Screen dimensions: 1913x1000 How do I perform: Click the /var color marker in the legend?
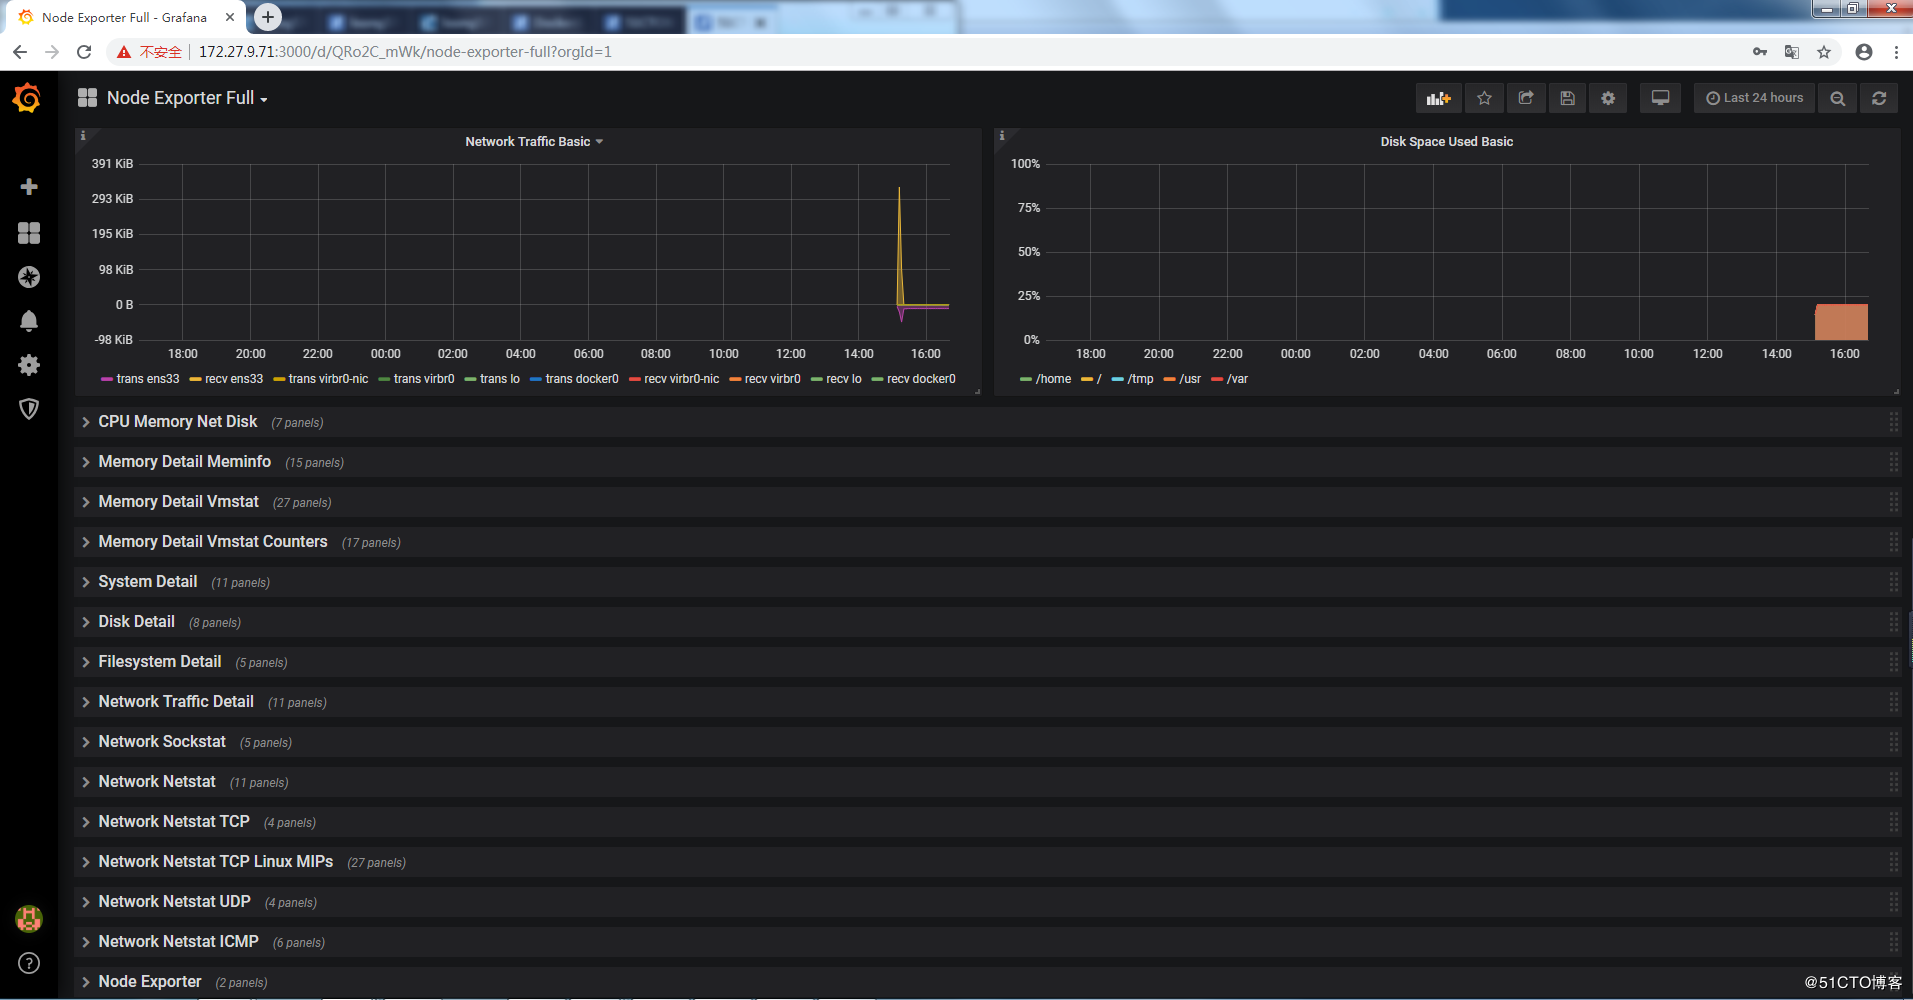(1218, 378)
